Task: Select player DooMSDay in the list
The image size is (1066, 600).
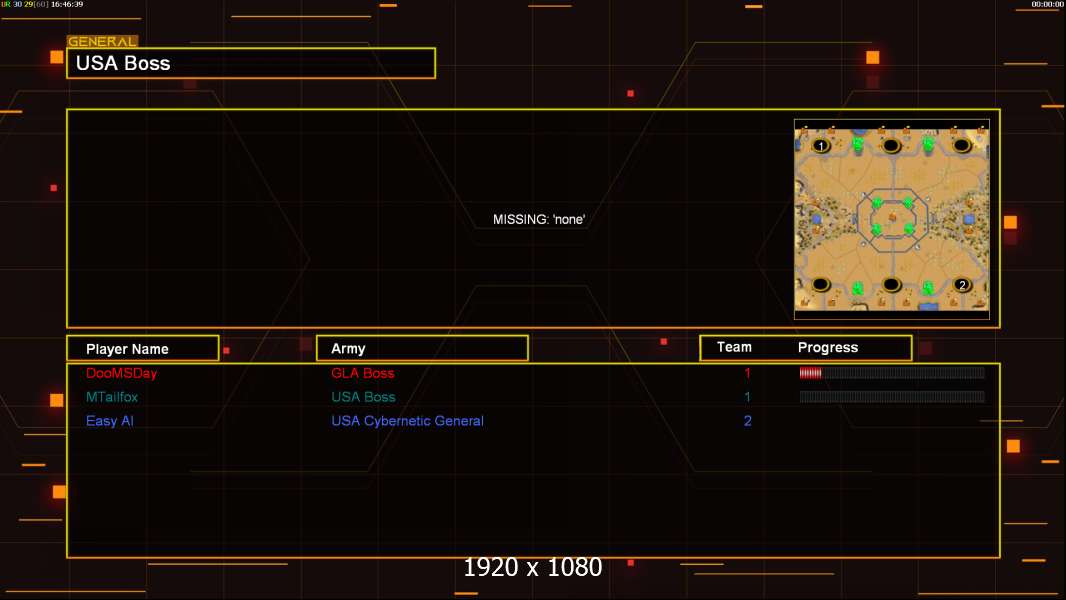Action: (121, 373)
